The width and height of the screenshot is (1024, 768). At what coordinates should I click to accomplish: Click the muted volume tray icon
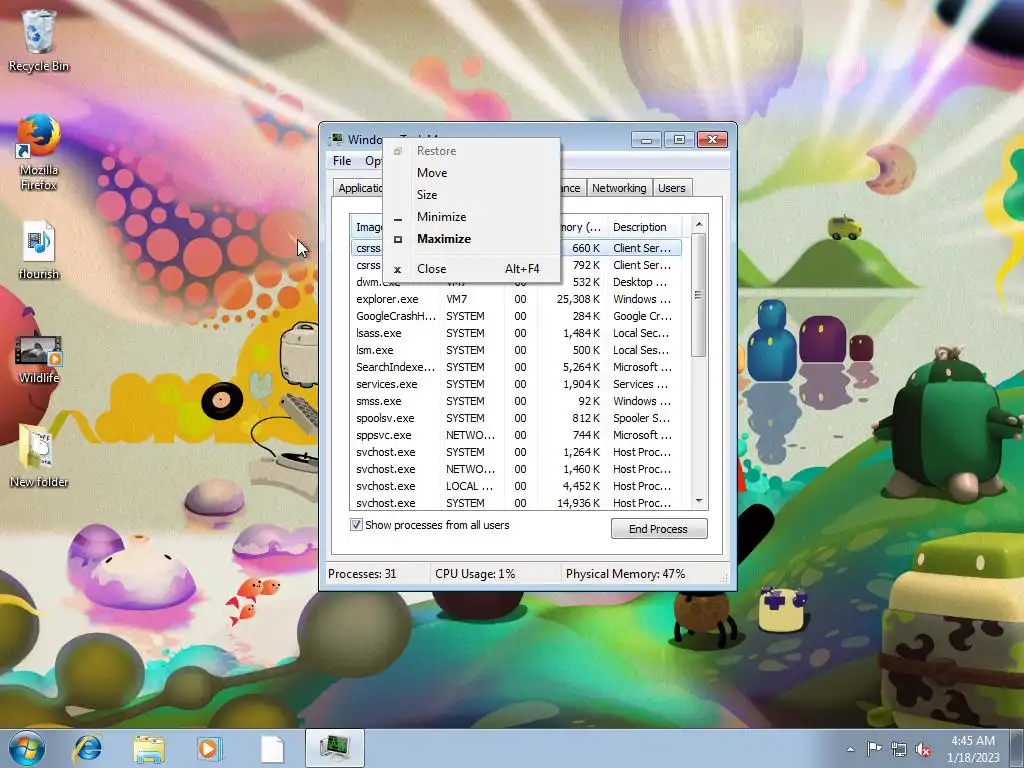pos(923,749)
